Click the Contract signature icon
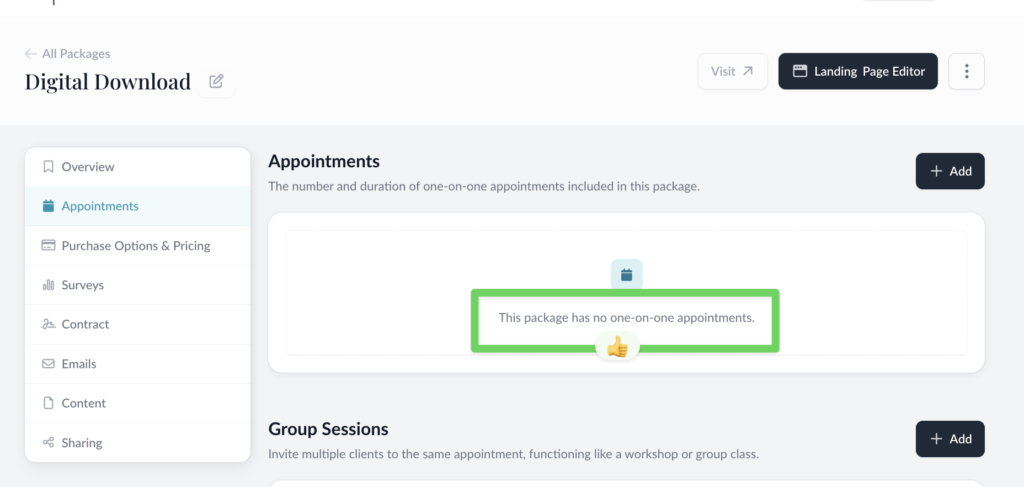Viewport: 1024px width, 487px height. 48,324
